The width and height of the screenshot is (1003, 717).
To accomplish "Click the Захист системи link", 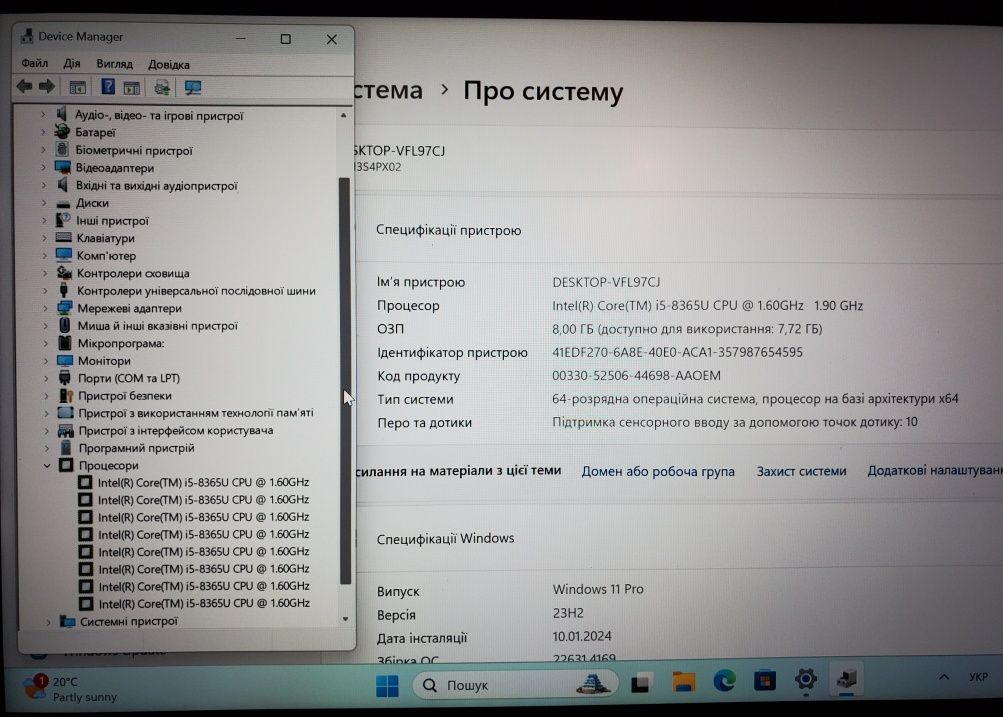I will [x=801, y=471].
